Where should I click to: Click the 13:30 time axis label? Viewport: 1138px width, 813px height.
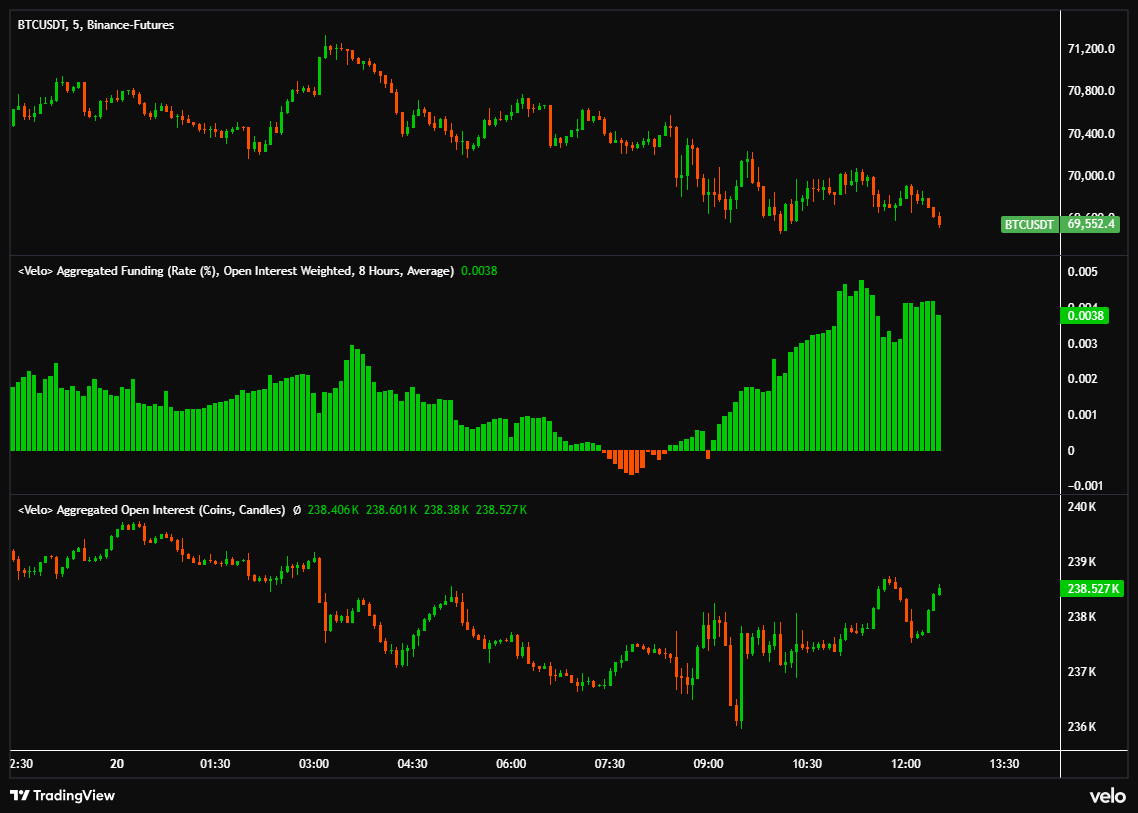click(x=1004, y=764)
